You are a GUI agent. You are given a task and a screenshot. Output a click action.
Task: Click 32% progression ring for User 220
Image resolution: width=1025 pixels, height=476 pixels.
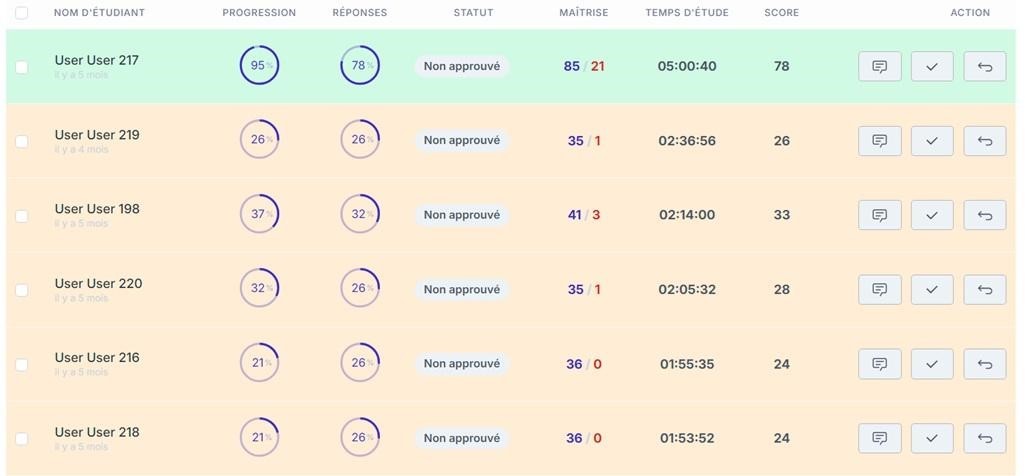[260, 288]
